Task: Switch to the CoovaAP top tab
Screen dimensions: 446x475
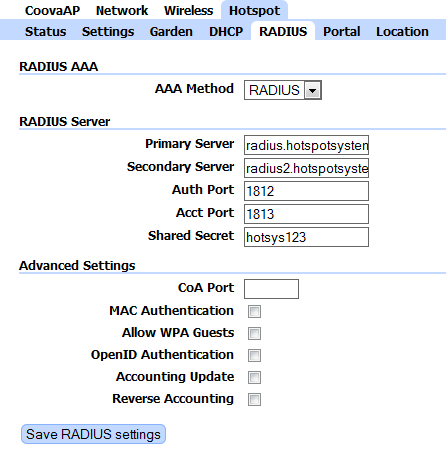Action: (x=52, y=11)
